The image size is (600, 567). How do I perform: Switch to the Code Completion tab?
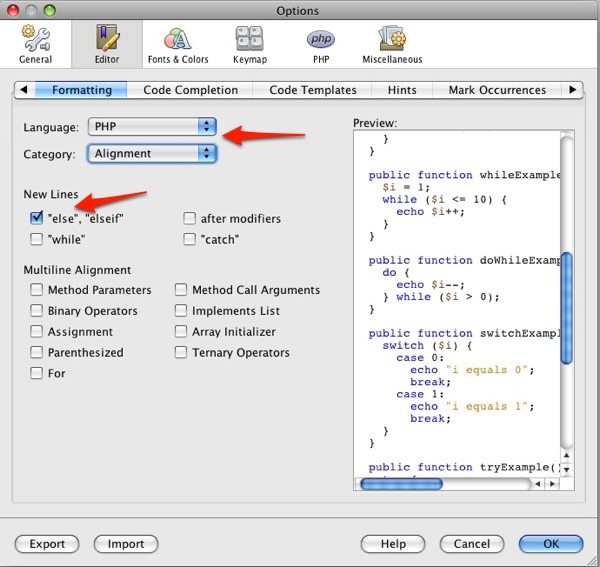190,90
